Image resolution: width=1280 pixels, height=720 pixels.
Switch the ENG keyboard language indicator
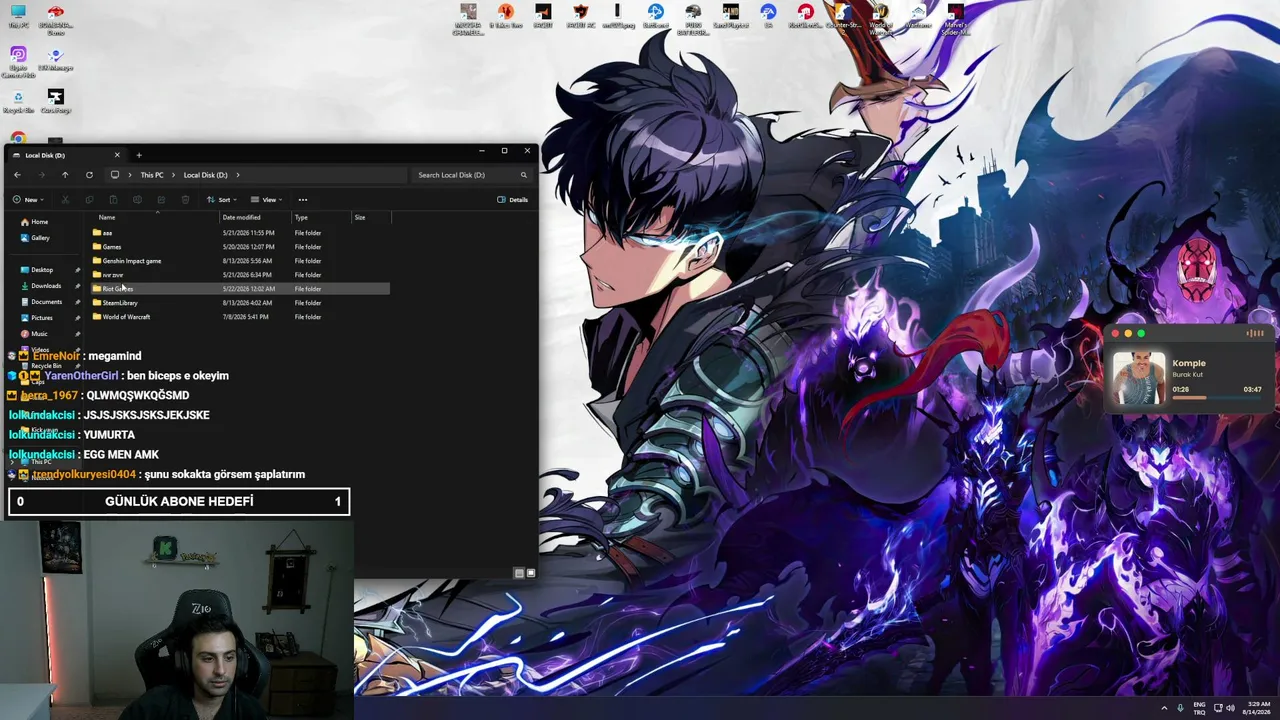1199,708
